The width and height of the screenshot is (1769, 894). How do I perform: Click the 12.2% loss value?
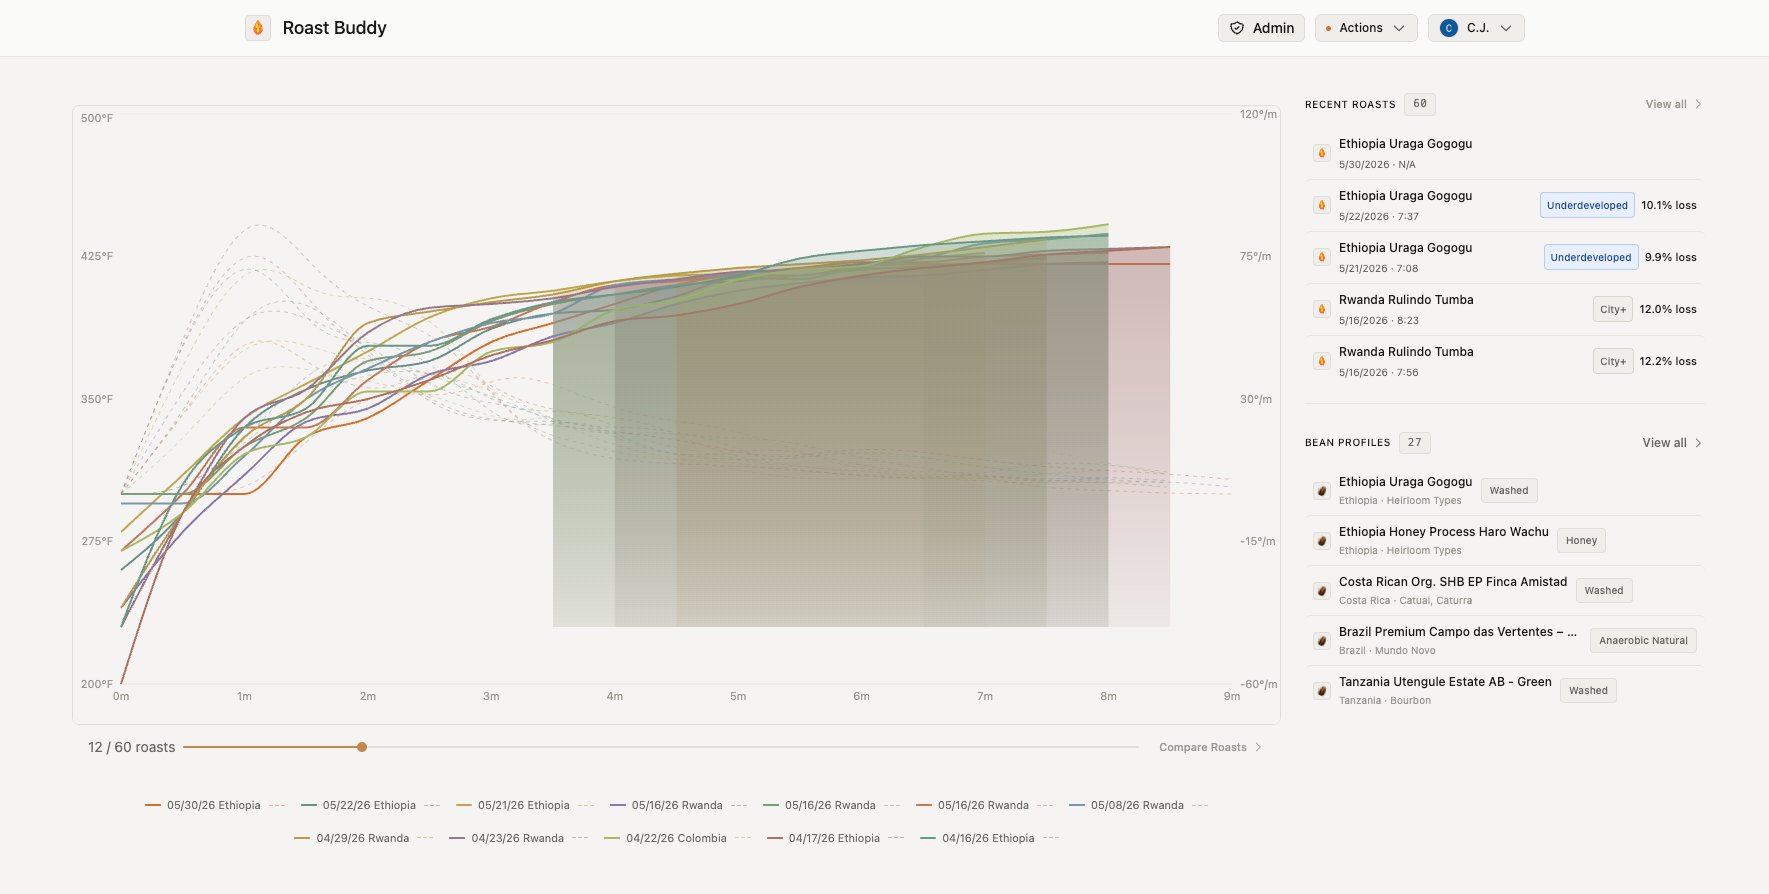1668,361
